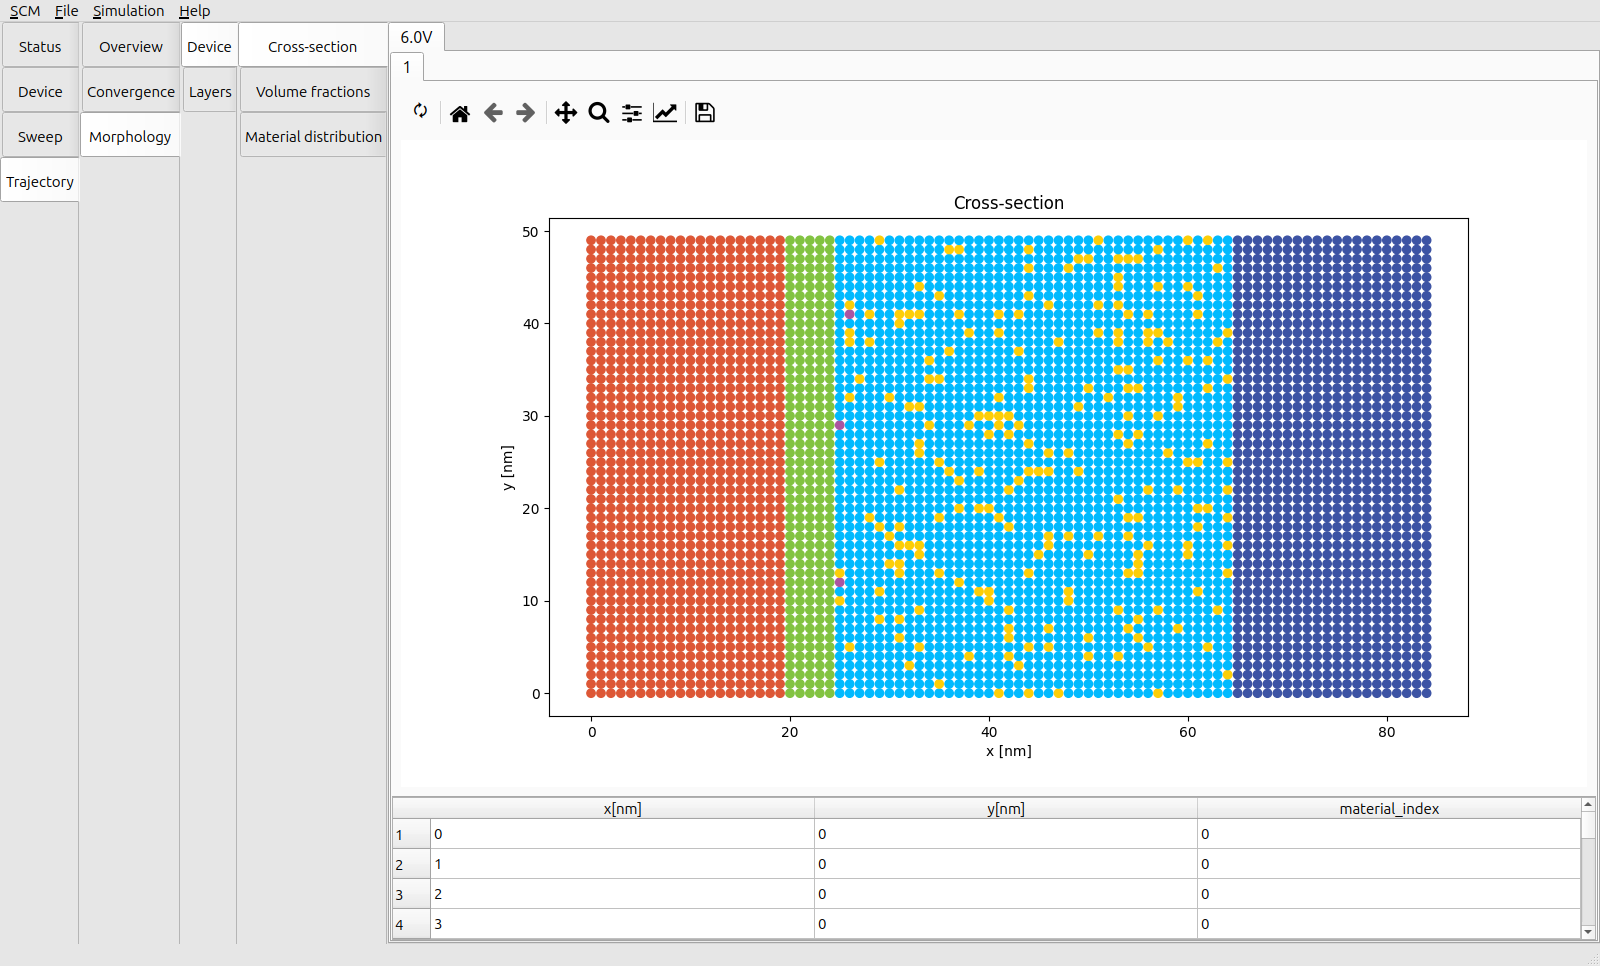Select the Layers tab
Screen dimensions: 1600x966
[210, 92]
